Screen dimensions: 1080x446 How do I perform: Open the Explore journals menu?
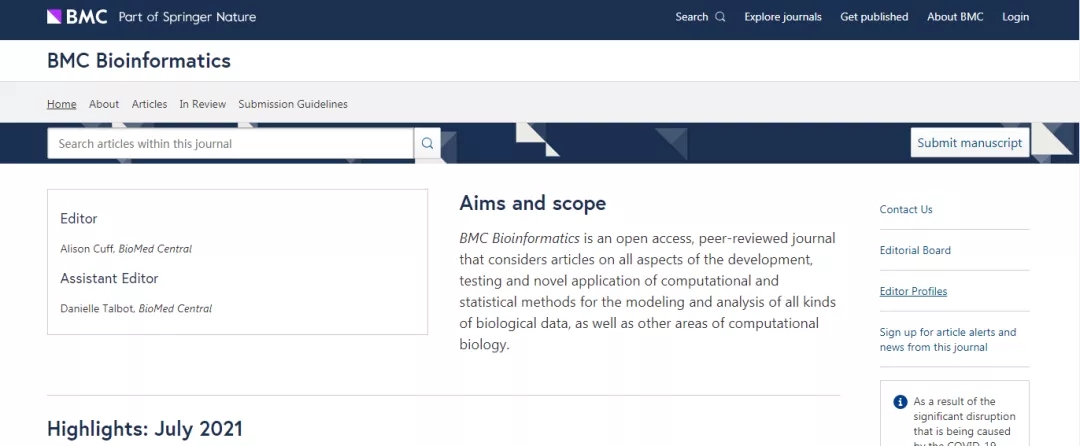(x=782, y=17)
